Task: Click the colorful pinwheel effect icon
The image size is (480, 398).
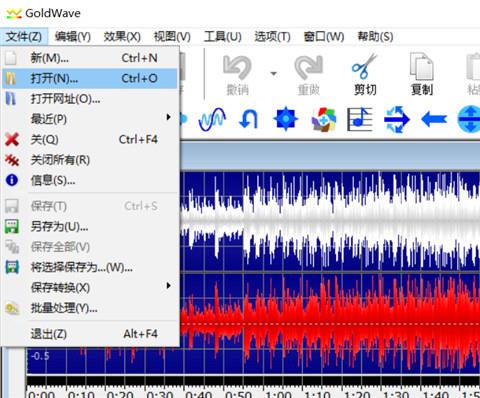Action: pyautogui.click(x=323, y=119)
